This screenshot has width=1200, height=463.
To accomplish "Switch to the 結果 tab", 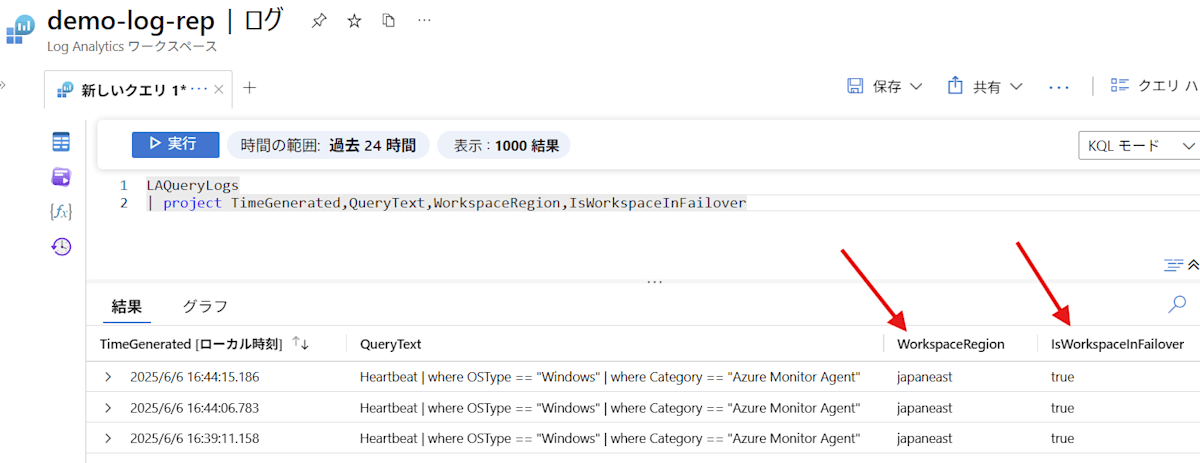I will pyautogui.click(x=126, y=306).
